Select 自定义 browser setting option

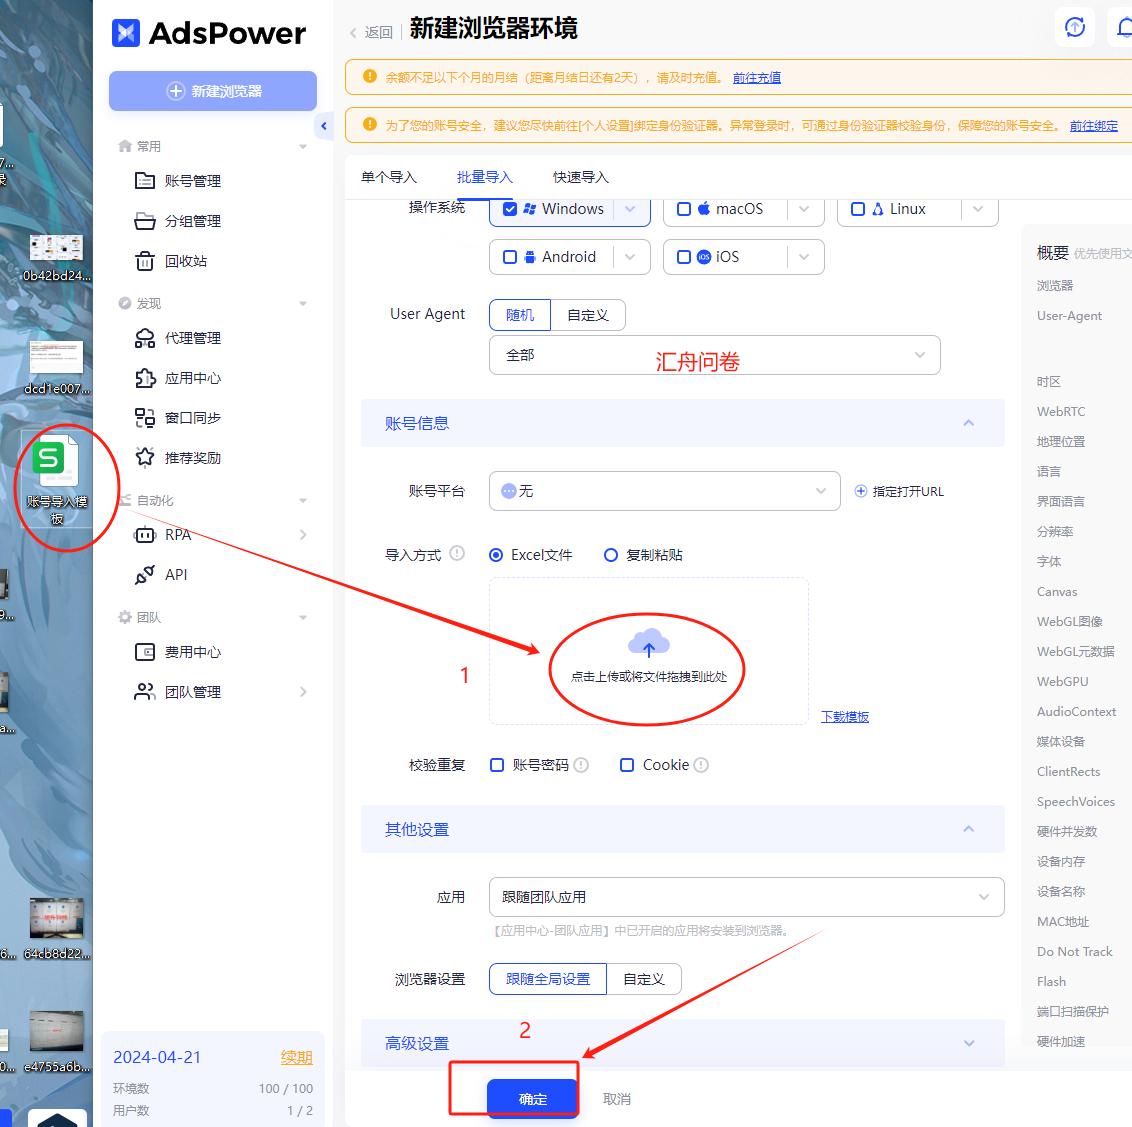[x=643, y=979]
